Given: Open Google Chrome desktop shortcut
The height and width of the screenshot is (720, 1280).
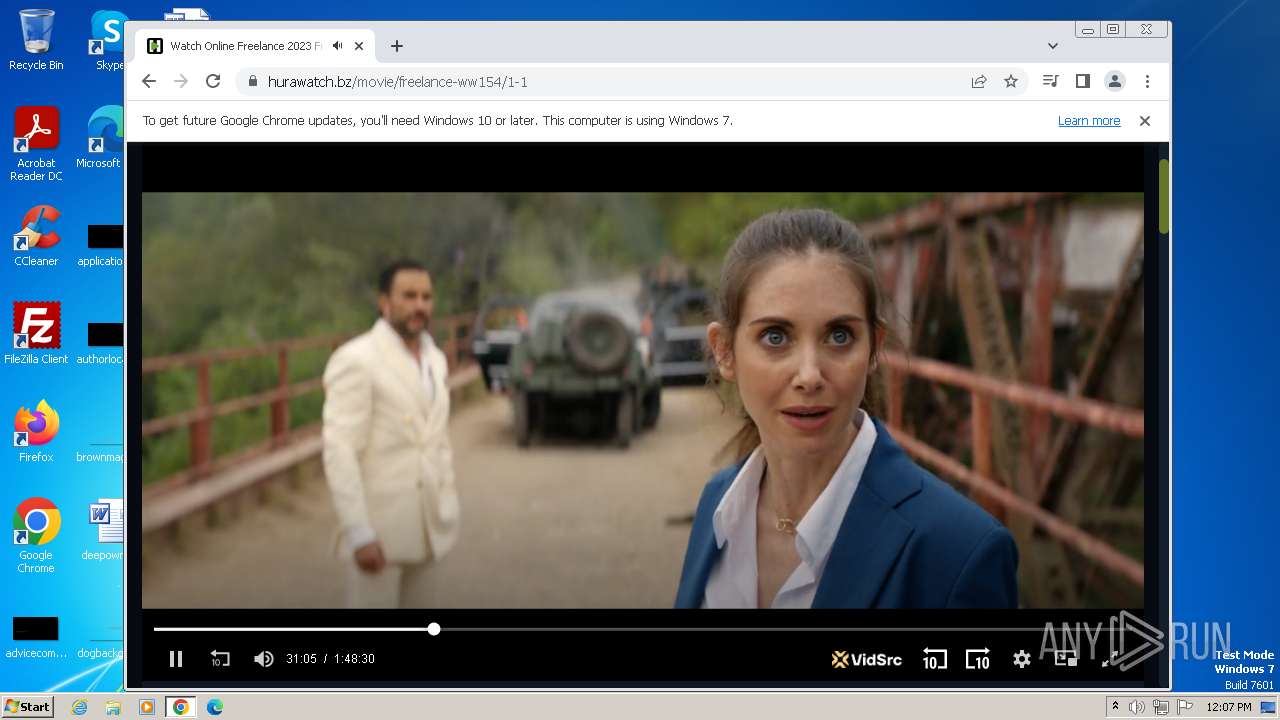Looking at the screenshot, I should coord(36,536).
